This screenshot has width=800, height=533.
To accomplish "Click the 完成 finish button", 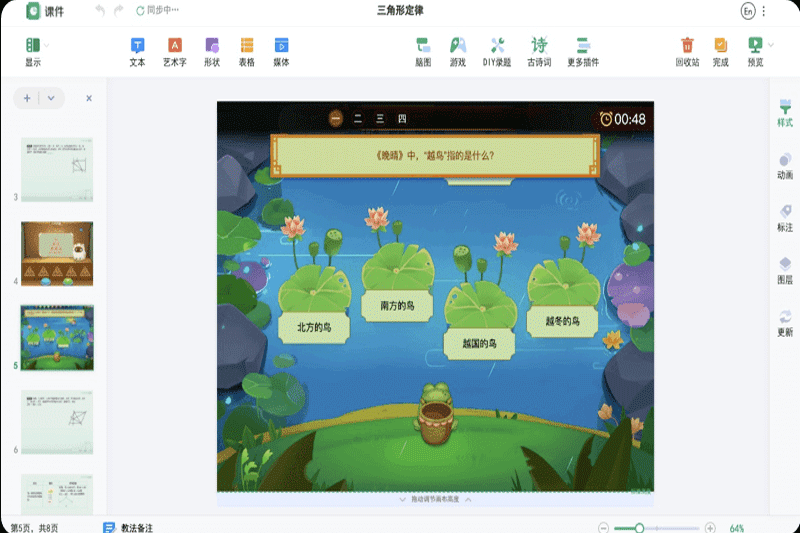I will (x=720, y=52).
